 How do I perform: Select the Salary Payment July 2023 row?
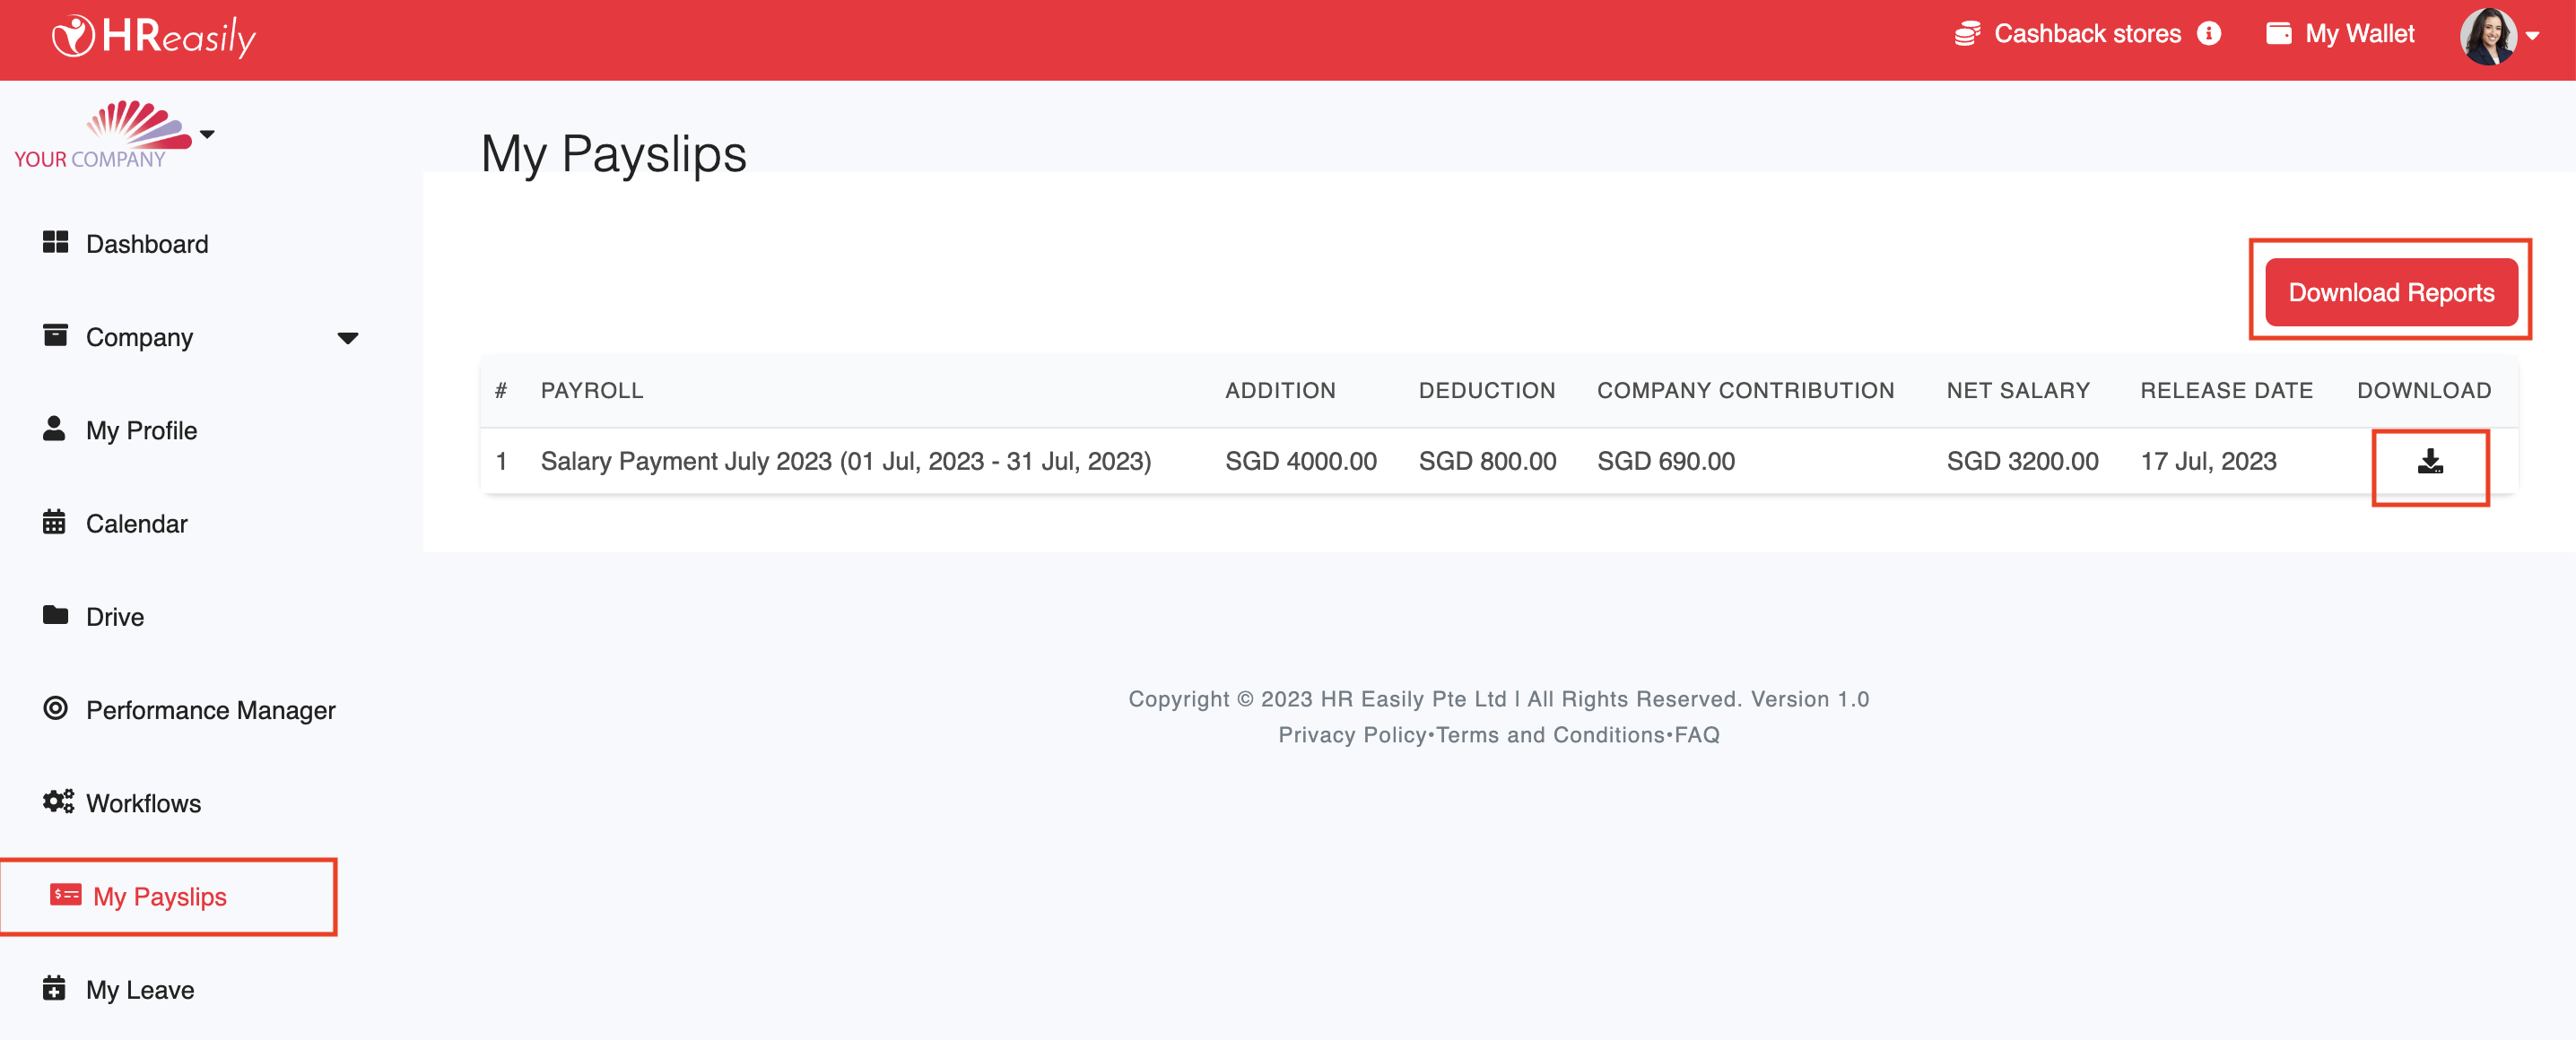(x=845, y=461)
